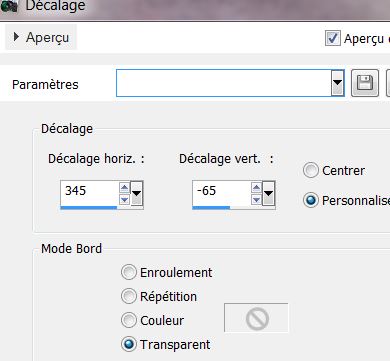Click the Décalage horiz. value field
Screen dimensions: 390x361
[x=89, y=193]
